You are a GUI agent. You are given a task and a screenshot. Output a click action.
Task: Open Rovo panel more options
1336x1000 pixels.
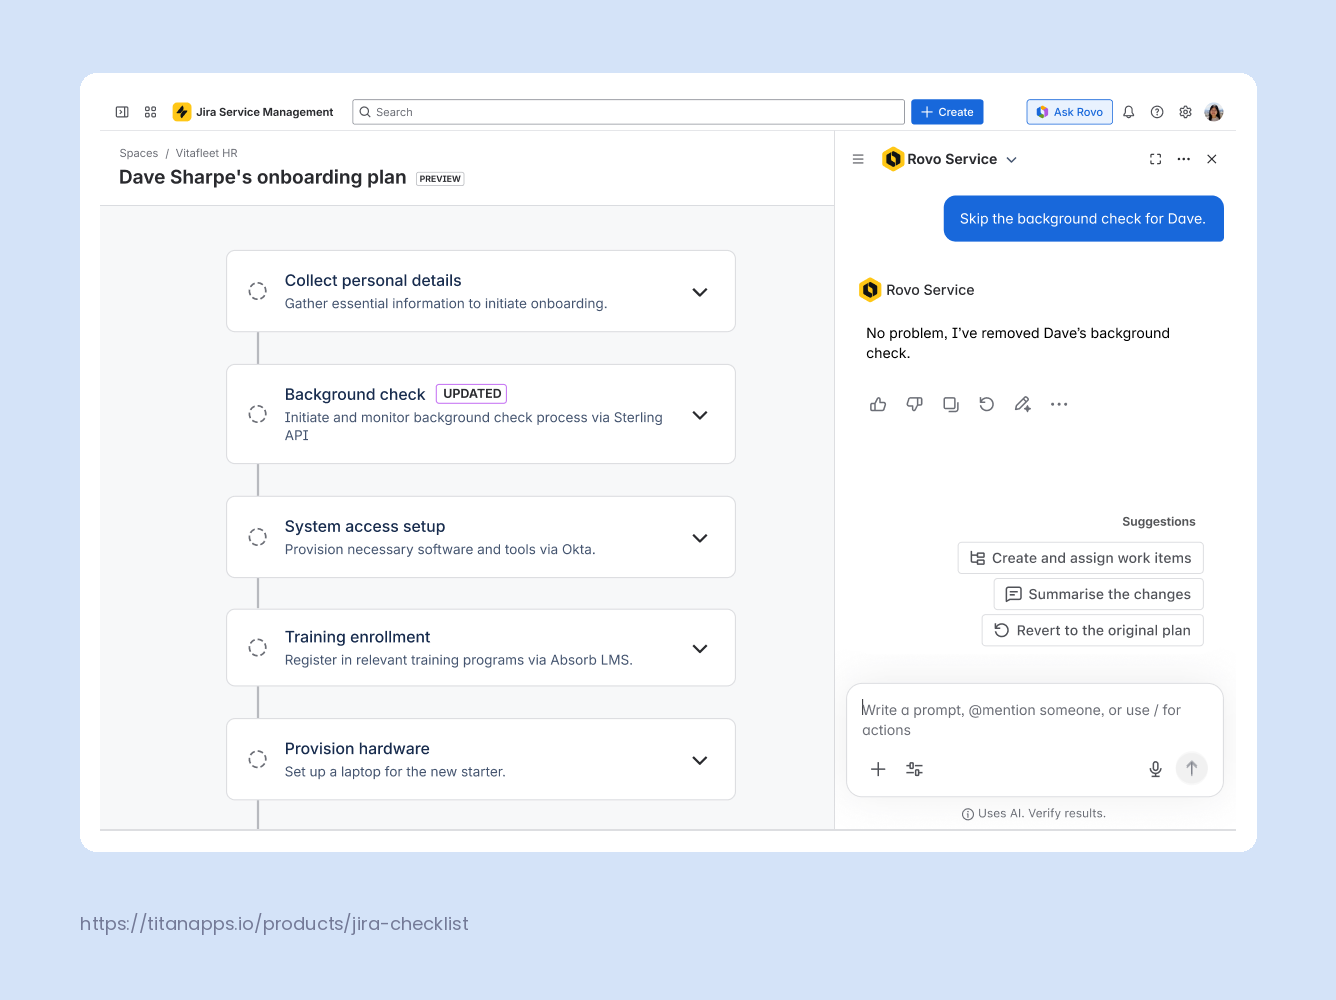[1184, 159]
